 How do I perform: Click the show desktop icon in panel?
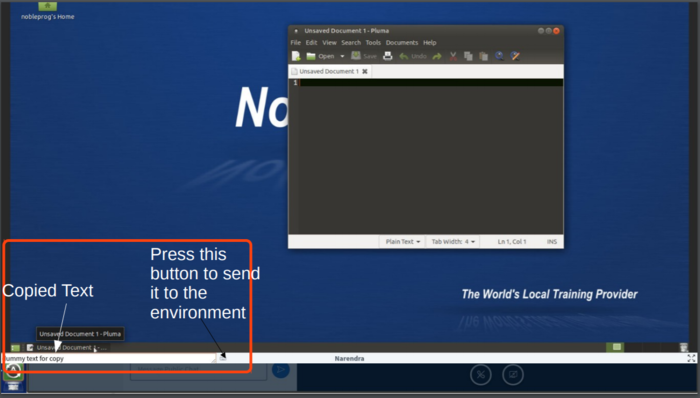point(15,348)
